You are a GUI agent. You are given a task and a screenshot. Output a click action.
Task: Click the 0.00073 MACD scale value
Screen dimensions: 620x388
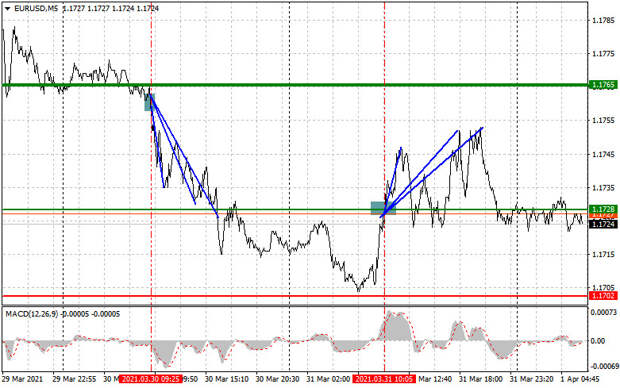click(603, 312)
